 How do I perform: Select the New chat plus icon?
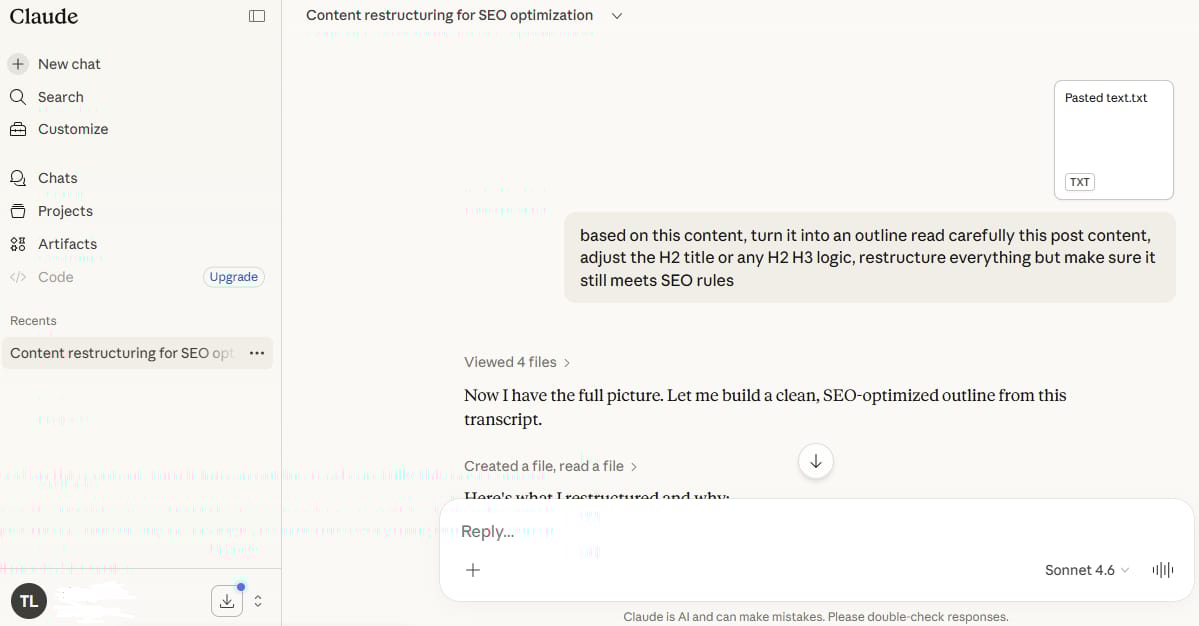(x=19, y=63)
